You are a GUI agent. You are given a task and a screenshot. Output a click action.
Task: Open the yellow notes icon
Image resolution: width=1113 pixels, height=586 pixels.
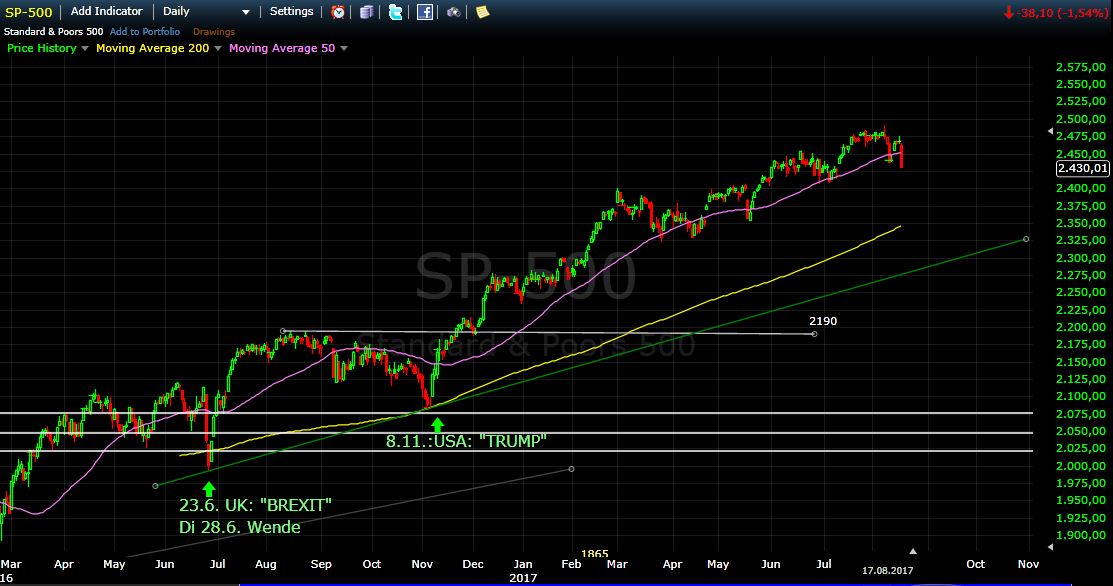click(x=482, y=12)
